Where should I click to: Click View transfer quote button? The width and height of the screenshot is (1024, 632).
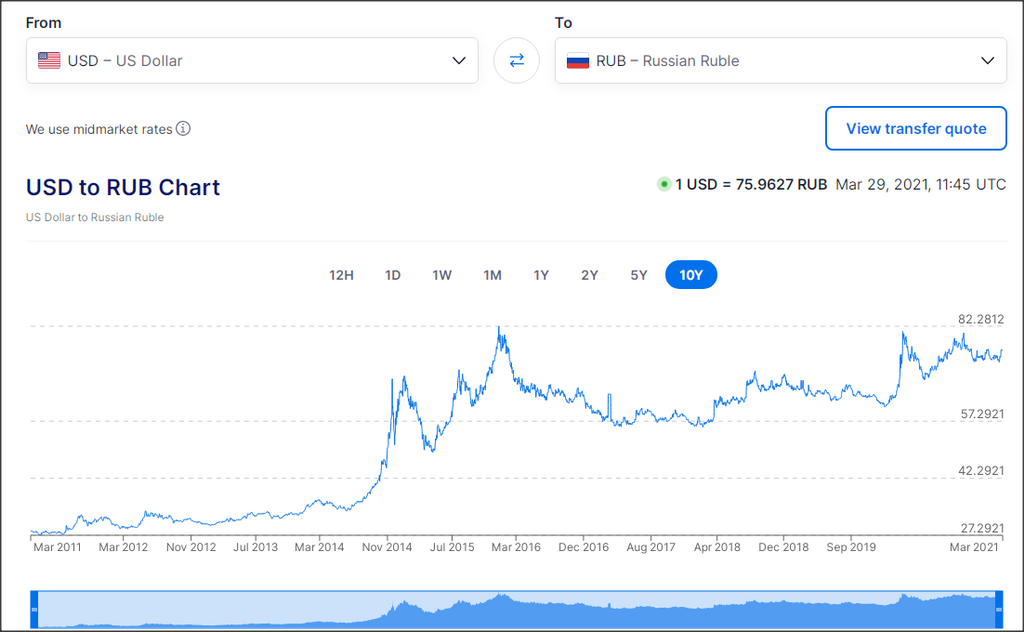pyautogui.click(x=916, y=129)
